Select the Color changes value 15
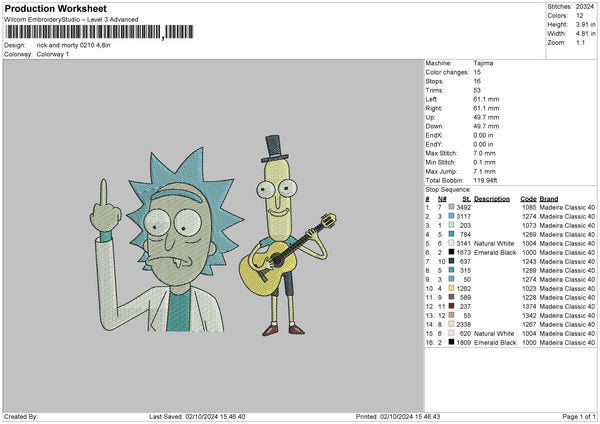 pos(477,72)
